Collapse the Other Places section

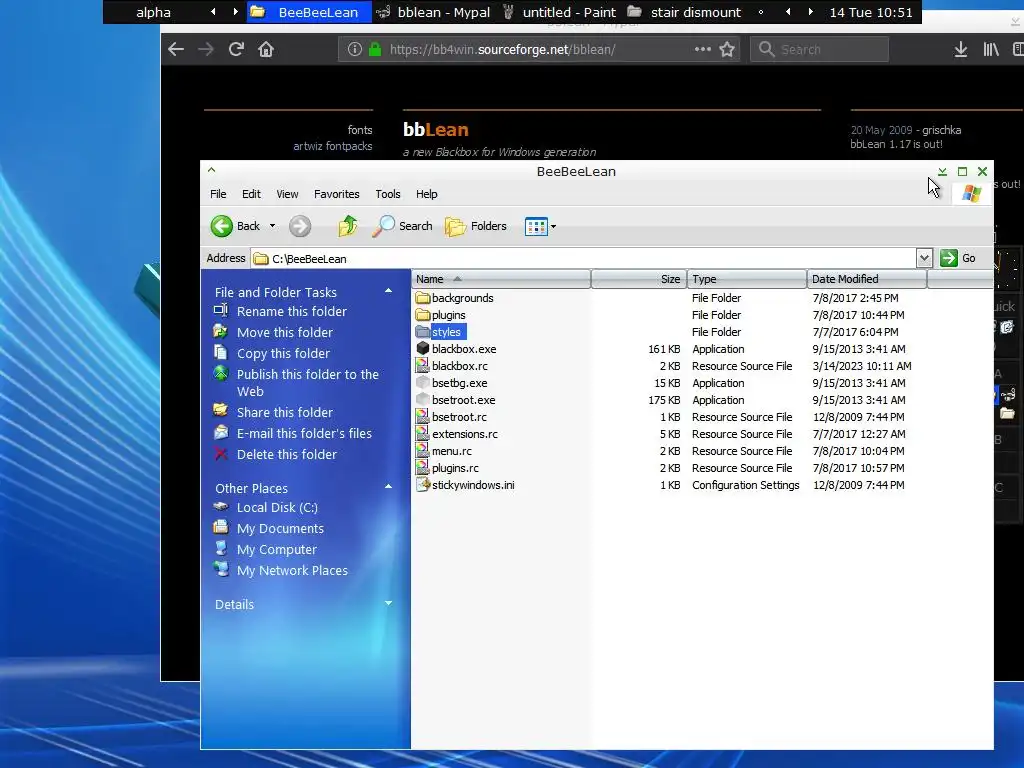389,487
